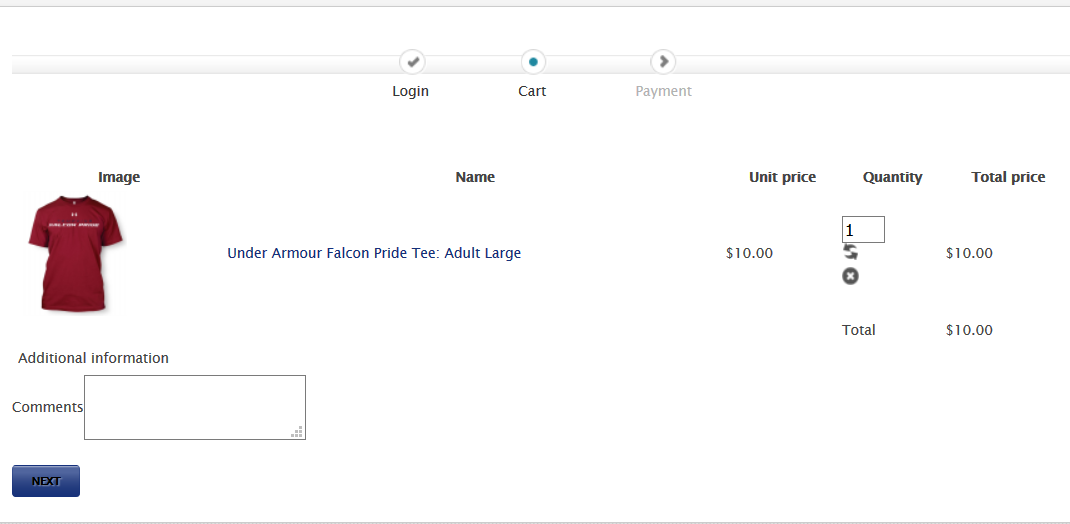Click the Login step label
The height and width of the screenshot is (524, 1070).
[x=410, y=91]
